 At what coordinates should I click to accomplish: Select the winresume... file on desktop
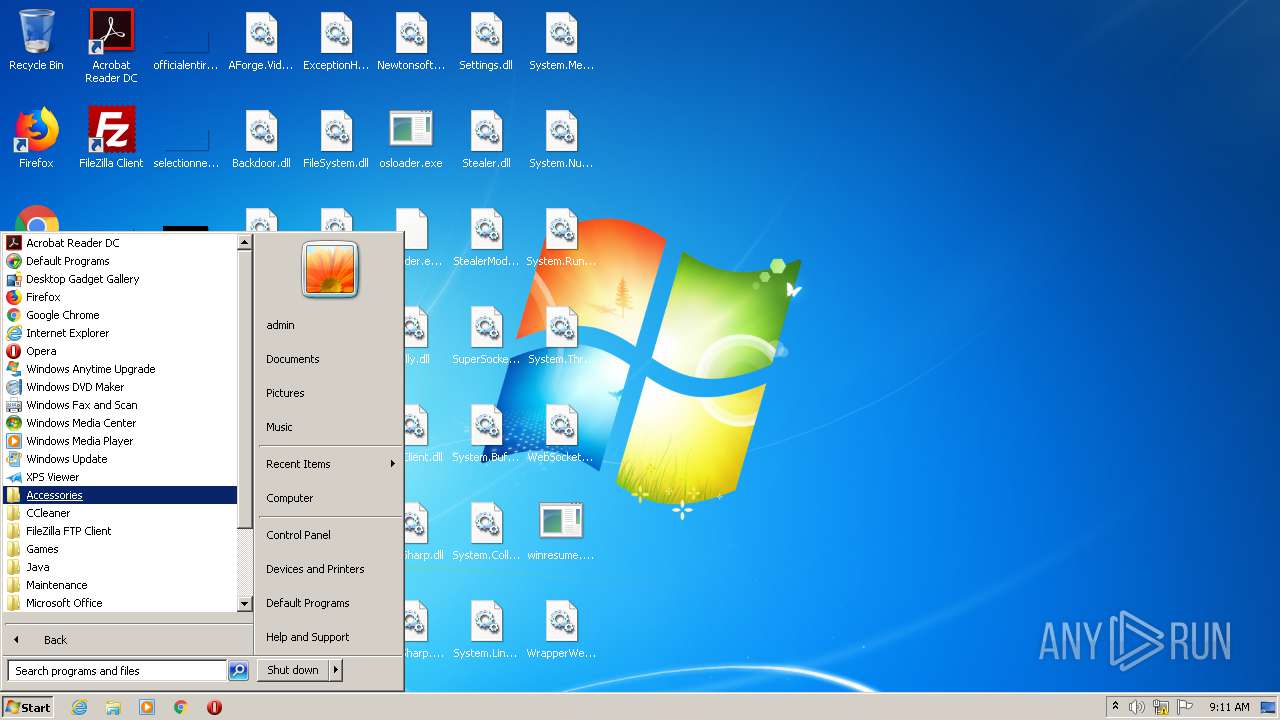click(x=561, y=532)
